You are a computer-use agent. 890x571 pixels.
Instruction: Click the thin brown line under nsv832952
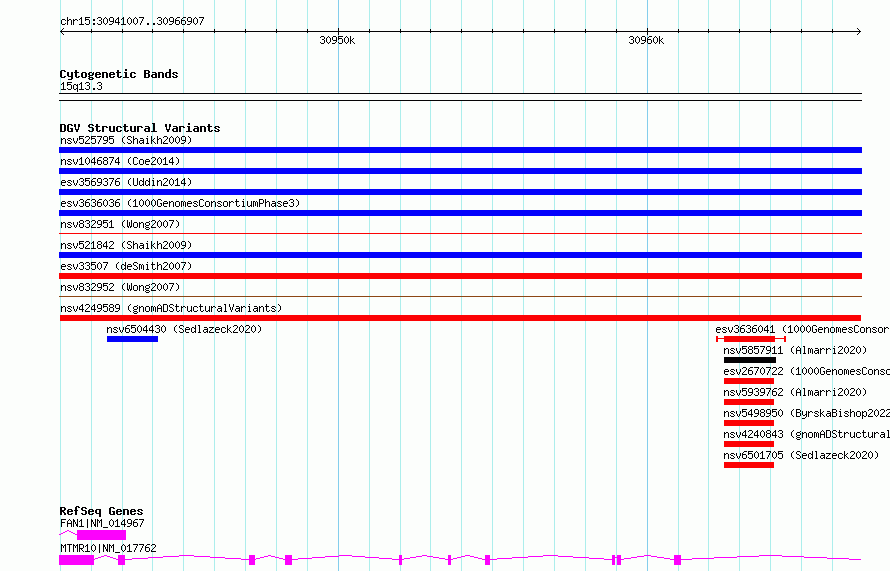point(460,296)
